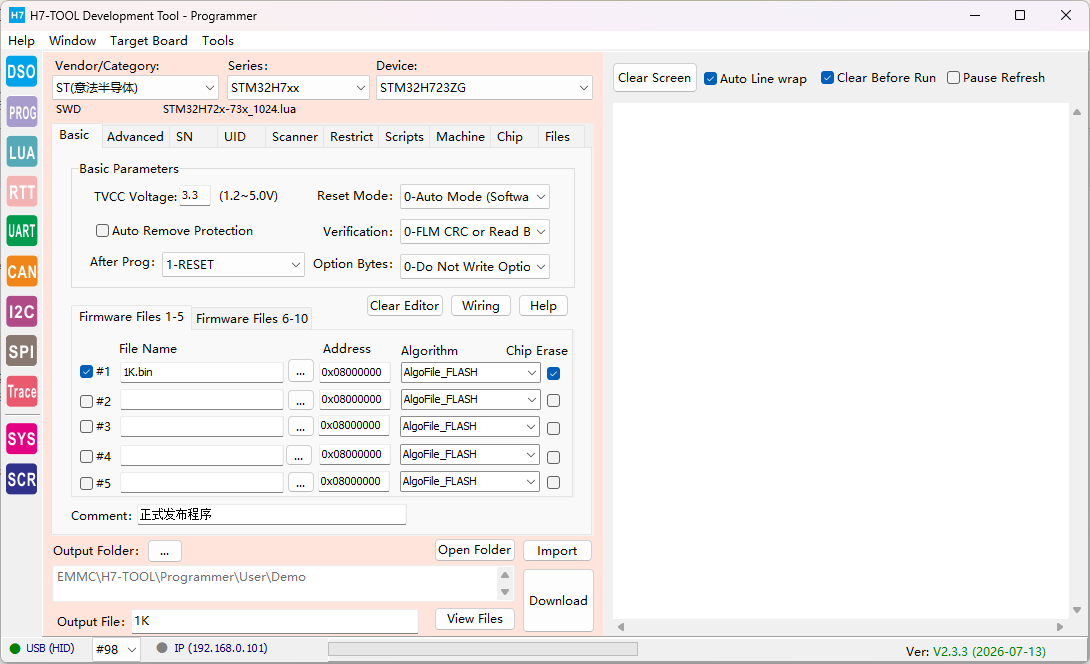This screenshot has height=664, width=1090.
Task: Browse for firmware file #1
Action: pos(300,372)
